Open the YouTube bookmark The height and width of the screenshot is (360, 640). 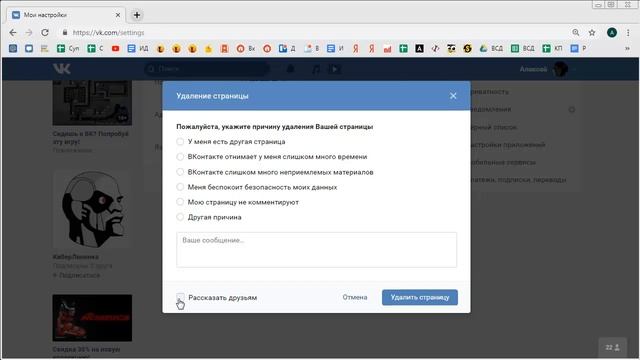pos(116,49)
